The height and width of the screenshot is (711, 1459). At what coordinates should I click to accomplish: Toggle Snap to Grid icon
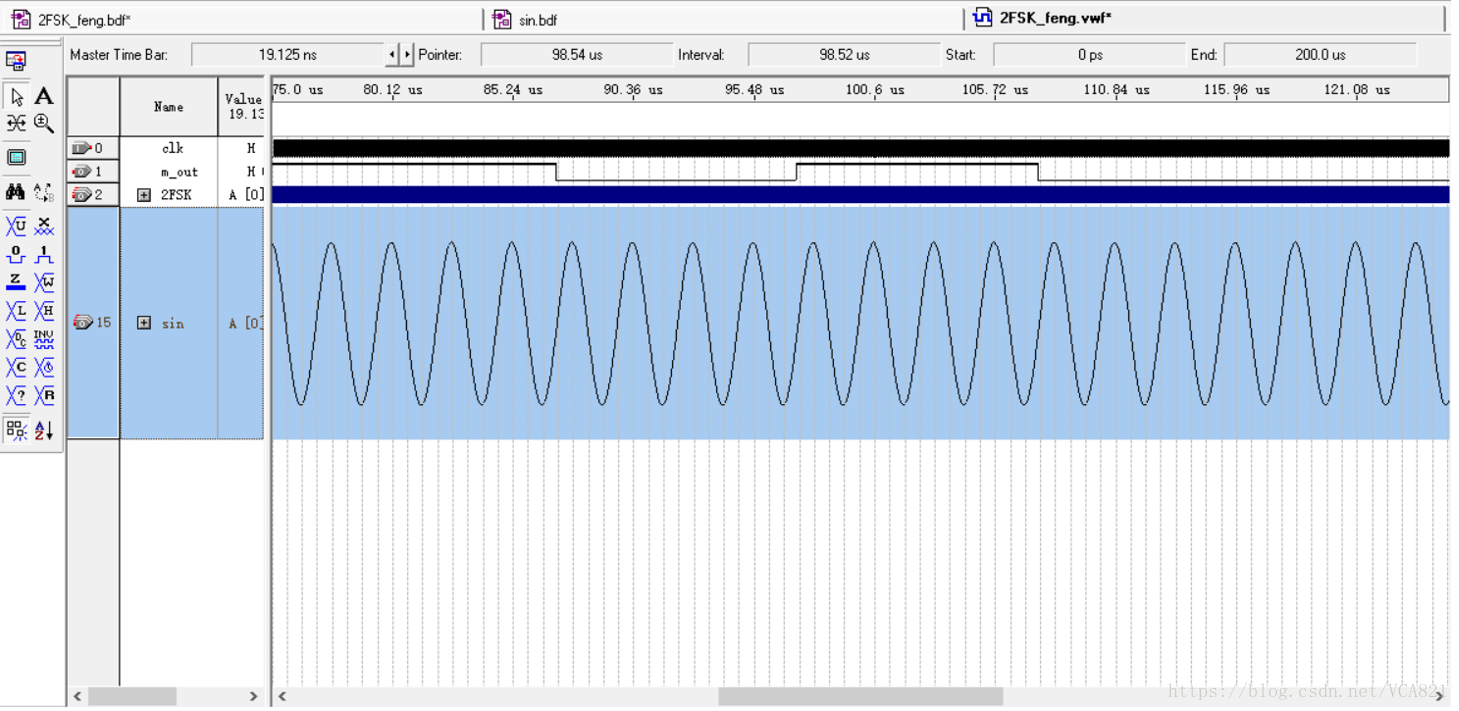[x=16, y=431]
